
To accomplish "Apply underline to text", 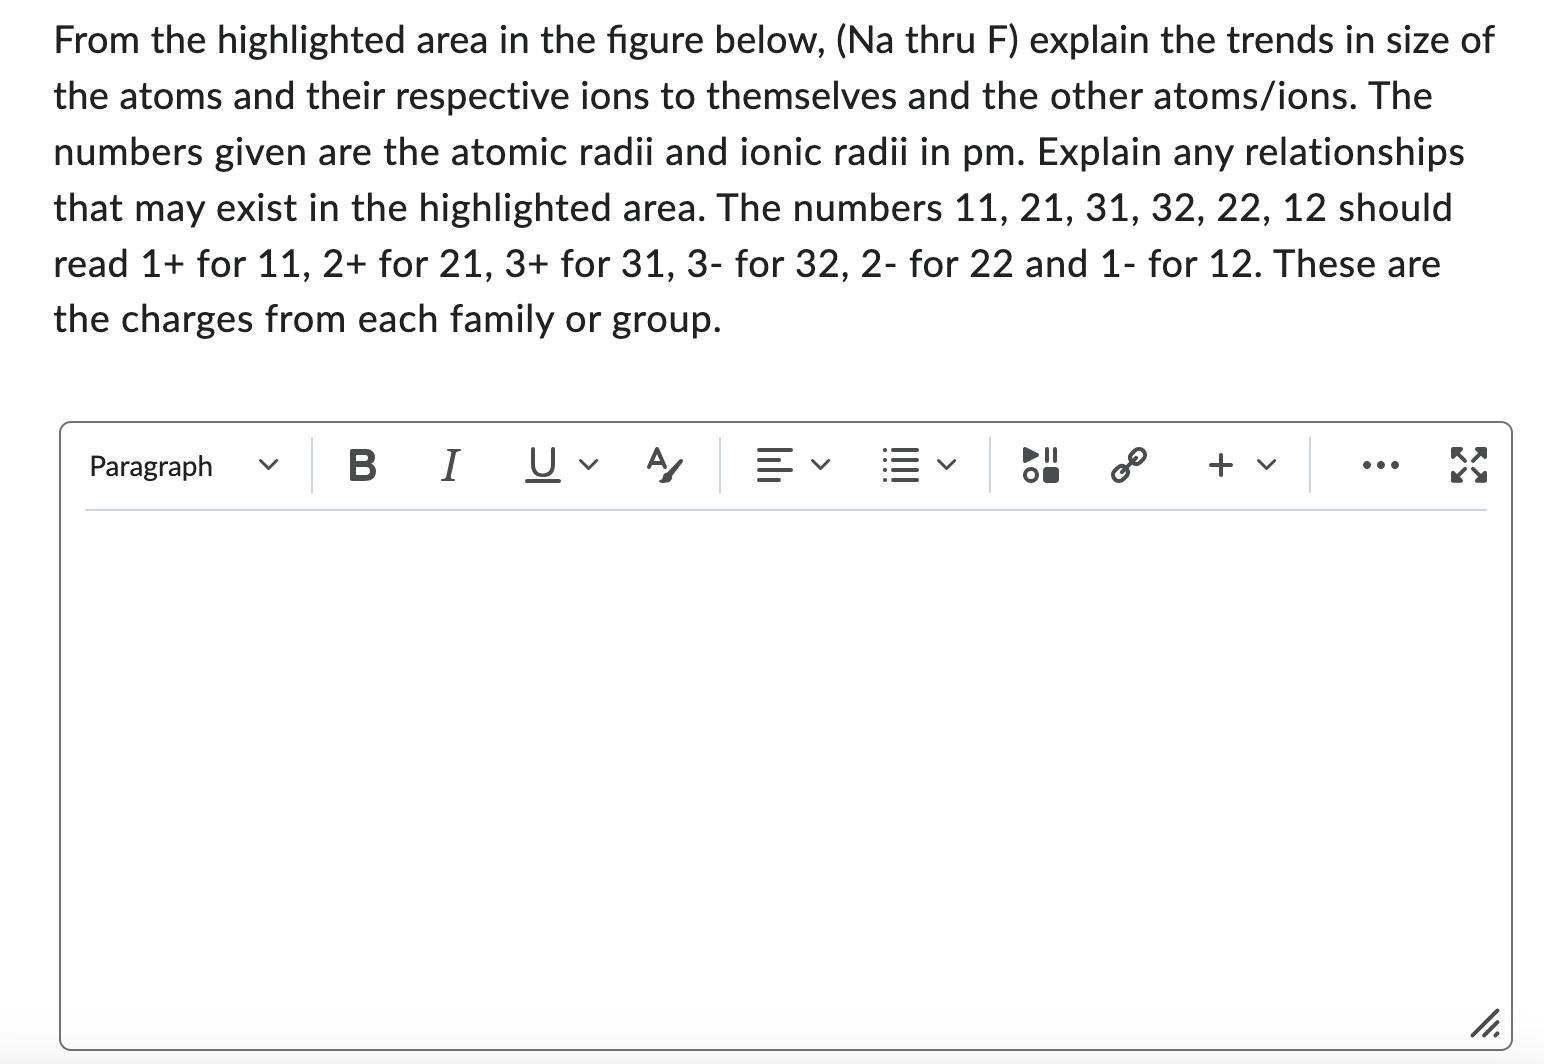I will [540, 464].
